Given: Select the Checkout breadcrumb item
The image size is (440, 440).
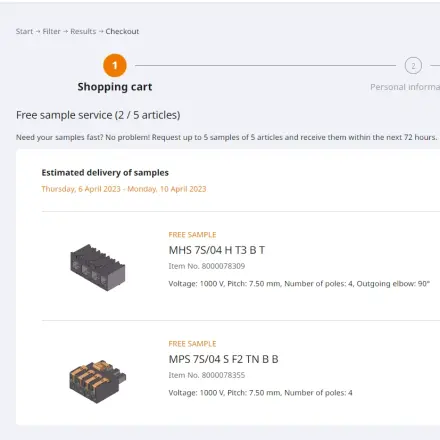Looking at the screenshot, I should pos(122,31).
